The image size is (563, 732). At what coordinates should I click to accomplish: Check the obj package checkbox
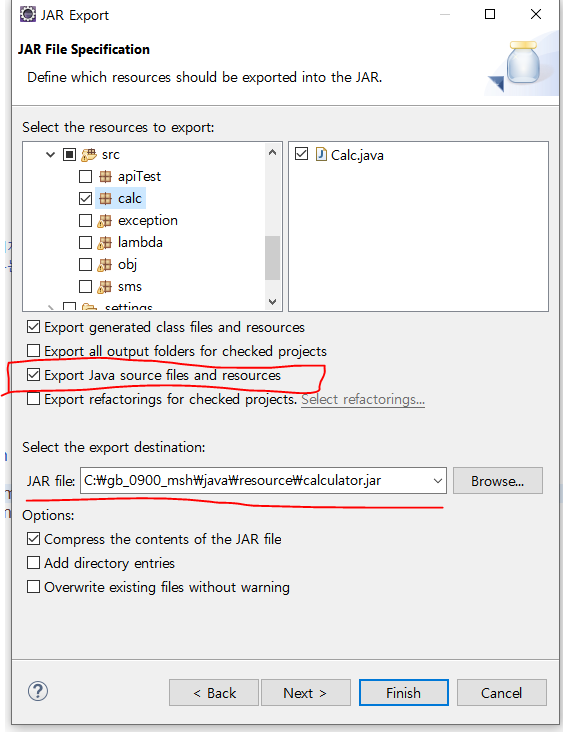pyautogui.click(x=85, y=264)
